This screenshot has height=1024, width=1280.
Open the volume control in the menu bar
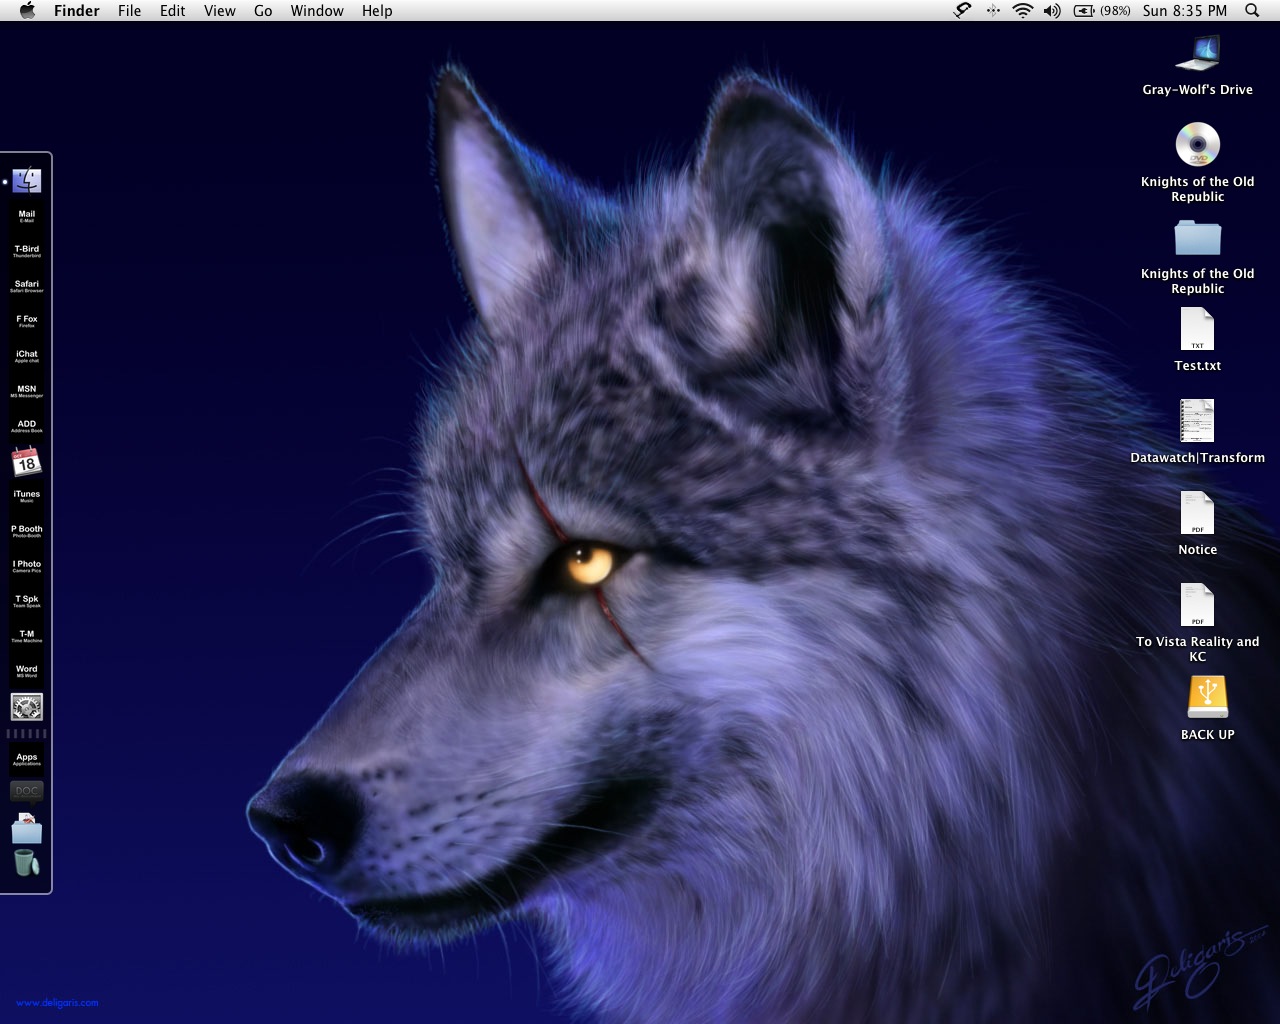[1052, 11]
